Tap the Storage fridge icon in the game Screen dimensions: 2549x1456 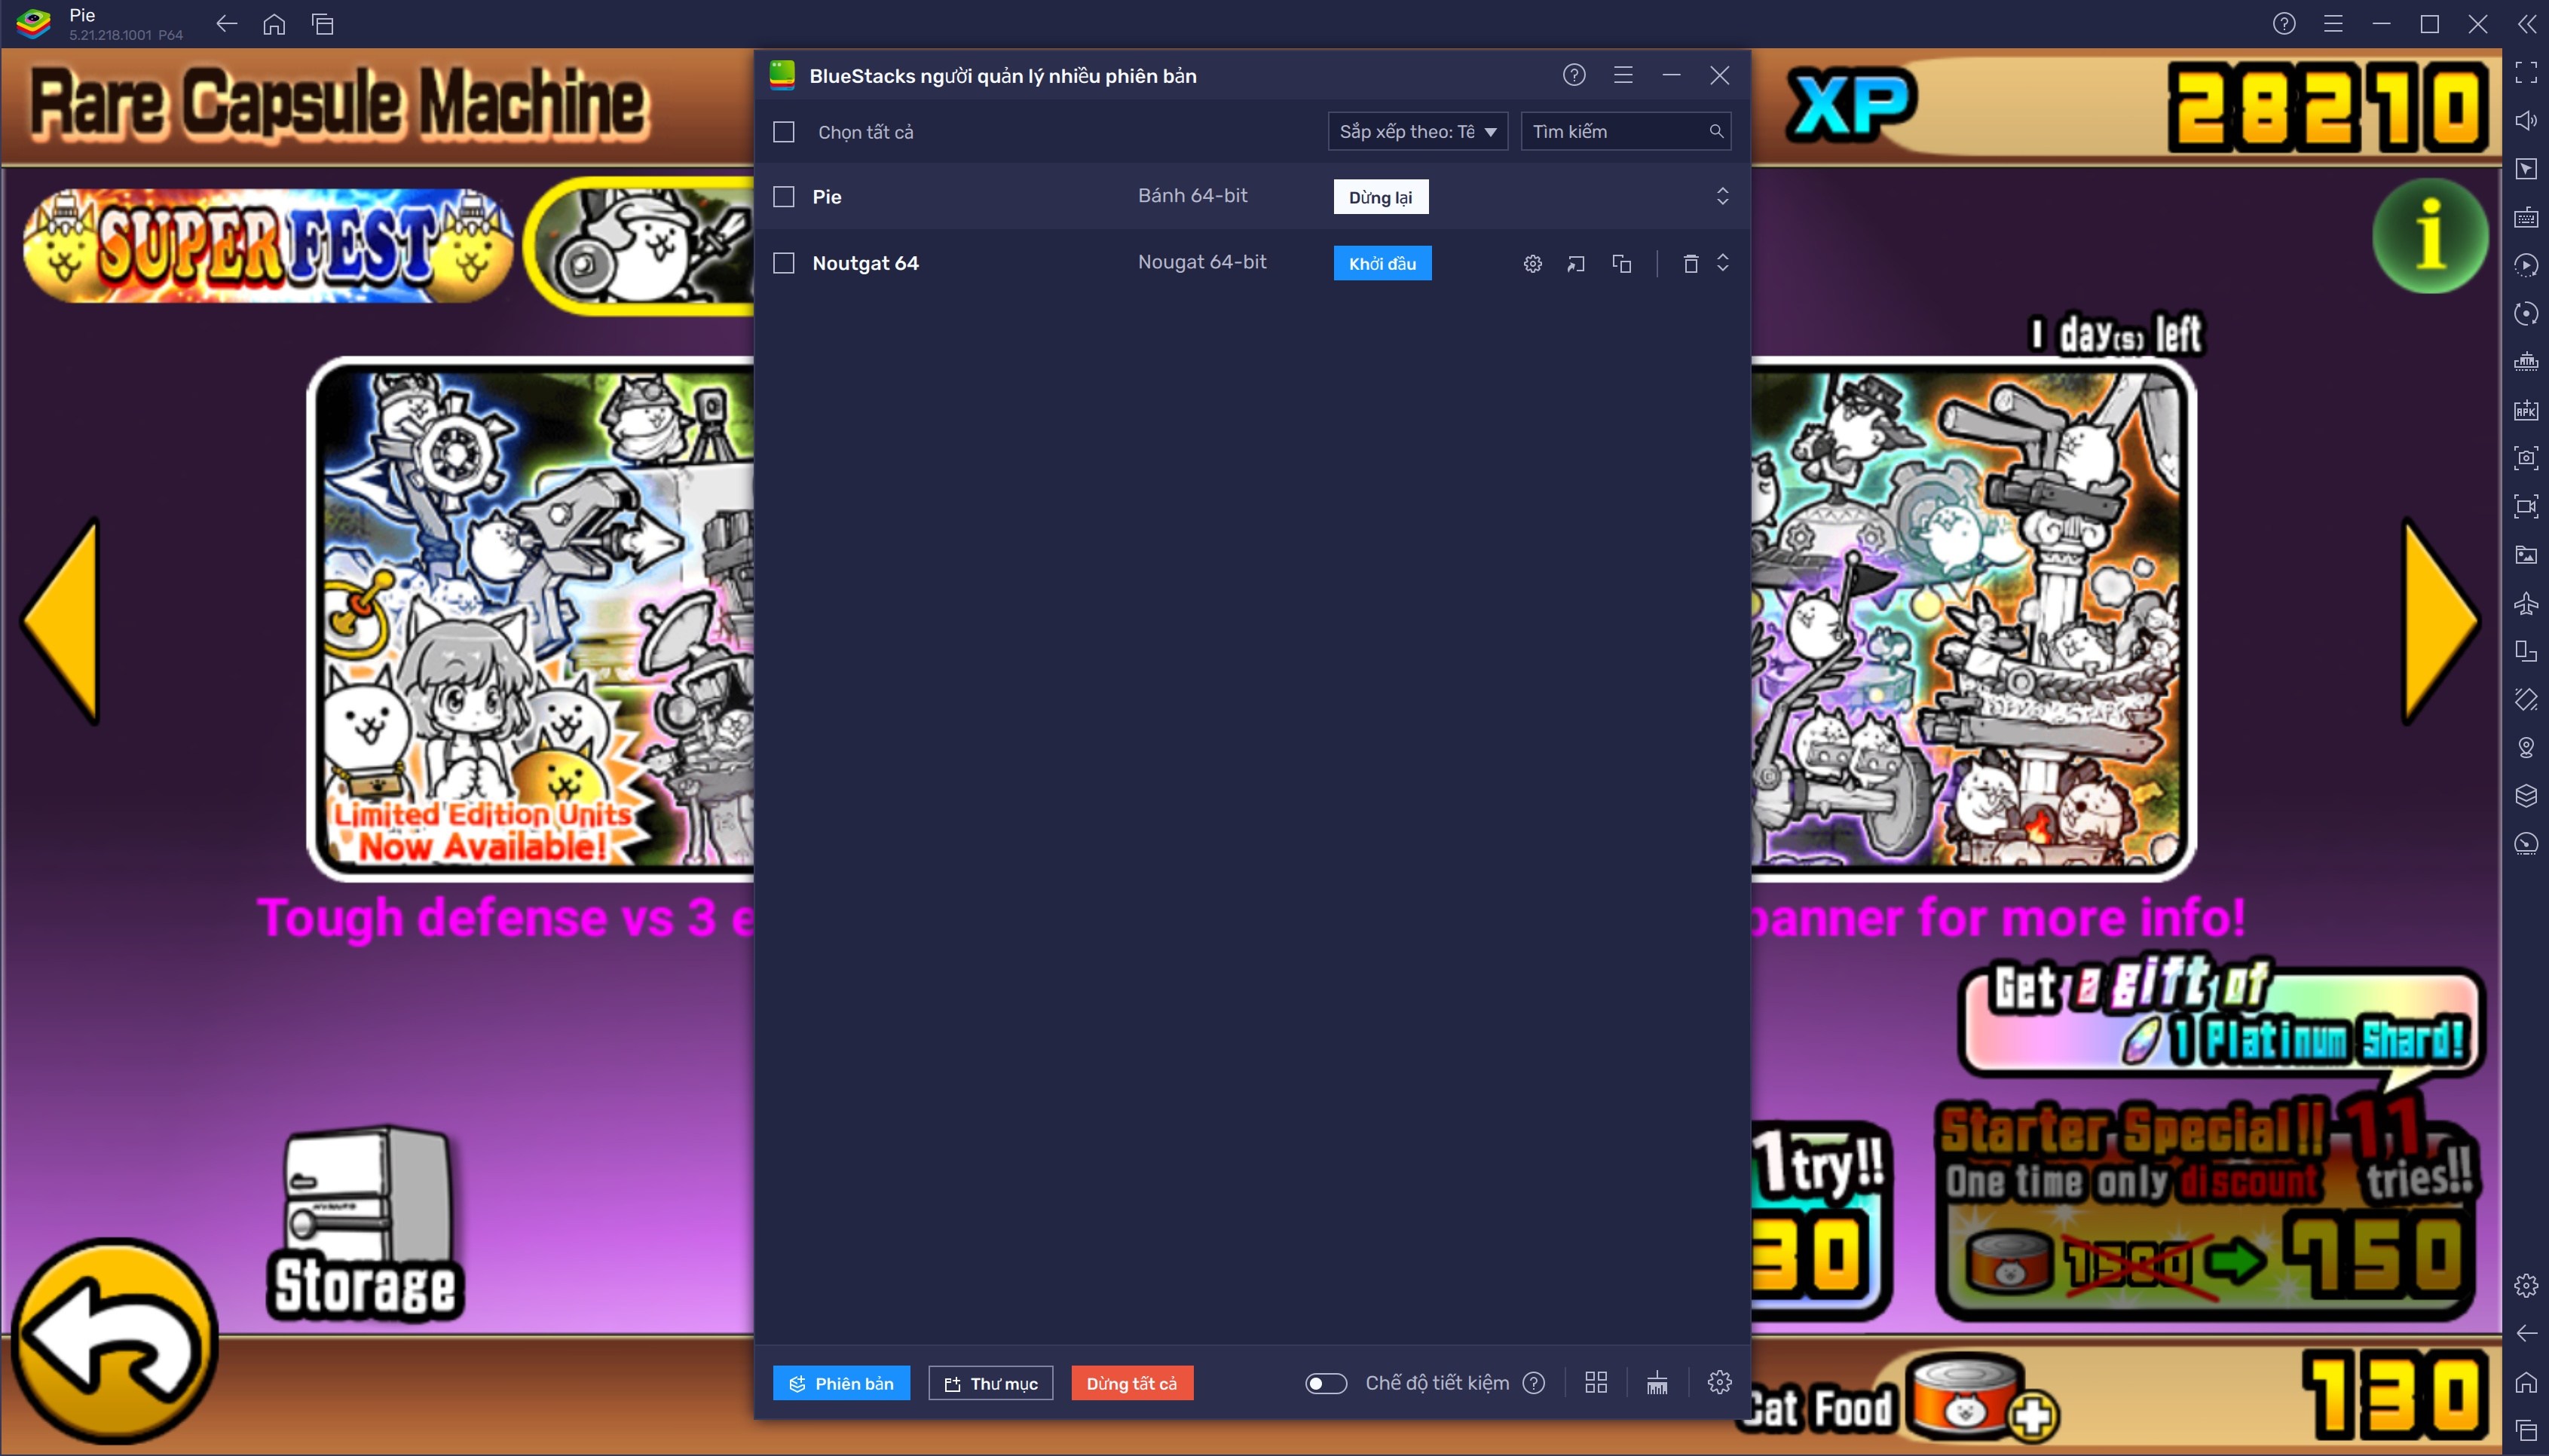pyautogui.click(x=366, y=1222)
